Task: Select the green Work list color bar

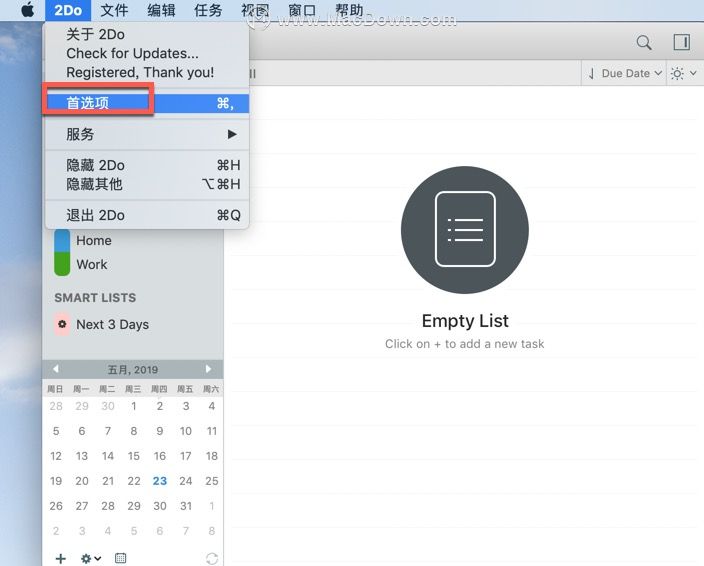Action: [62, 264]
